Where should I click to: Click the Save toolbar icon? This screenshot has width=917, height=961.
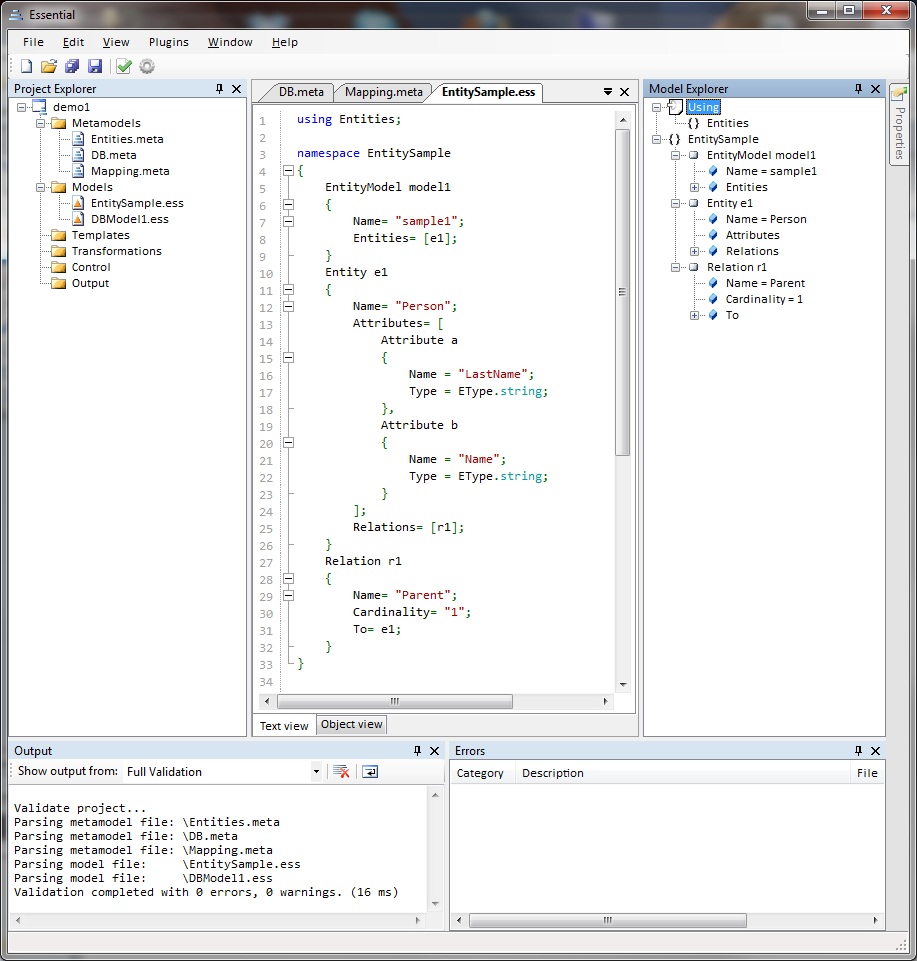pos(95,67)
